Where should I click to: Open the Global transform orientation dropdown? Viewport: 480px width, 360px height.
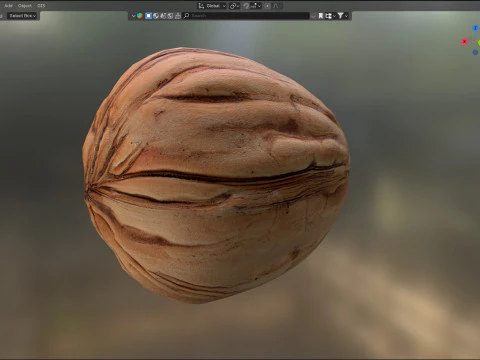click(212, 6)
